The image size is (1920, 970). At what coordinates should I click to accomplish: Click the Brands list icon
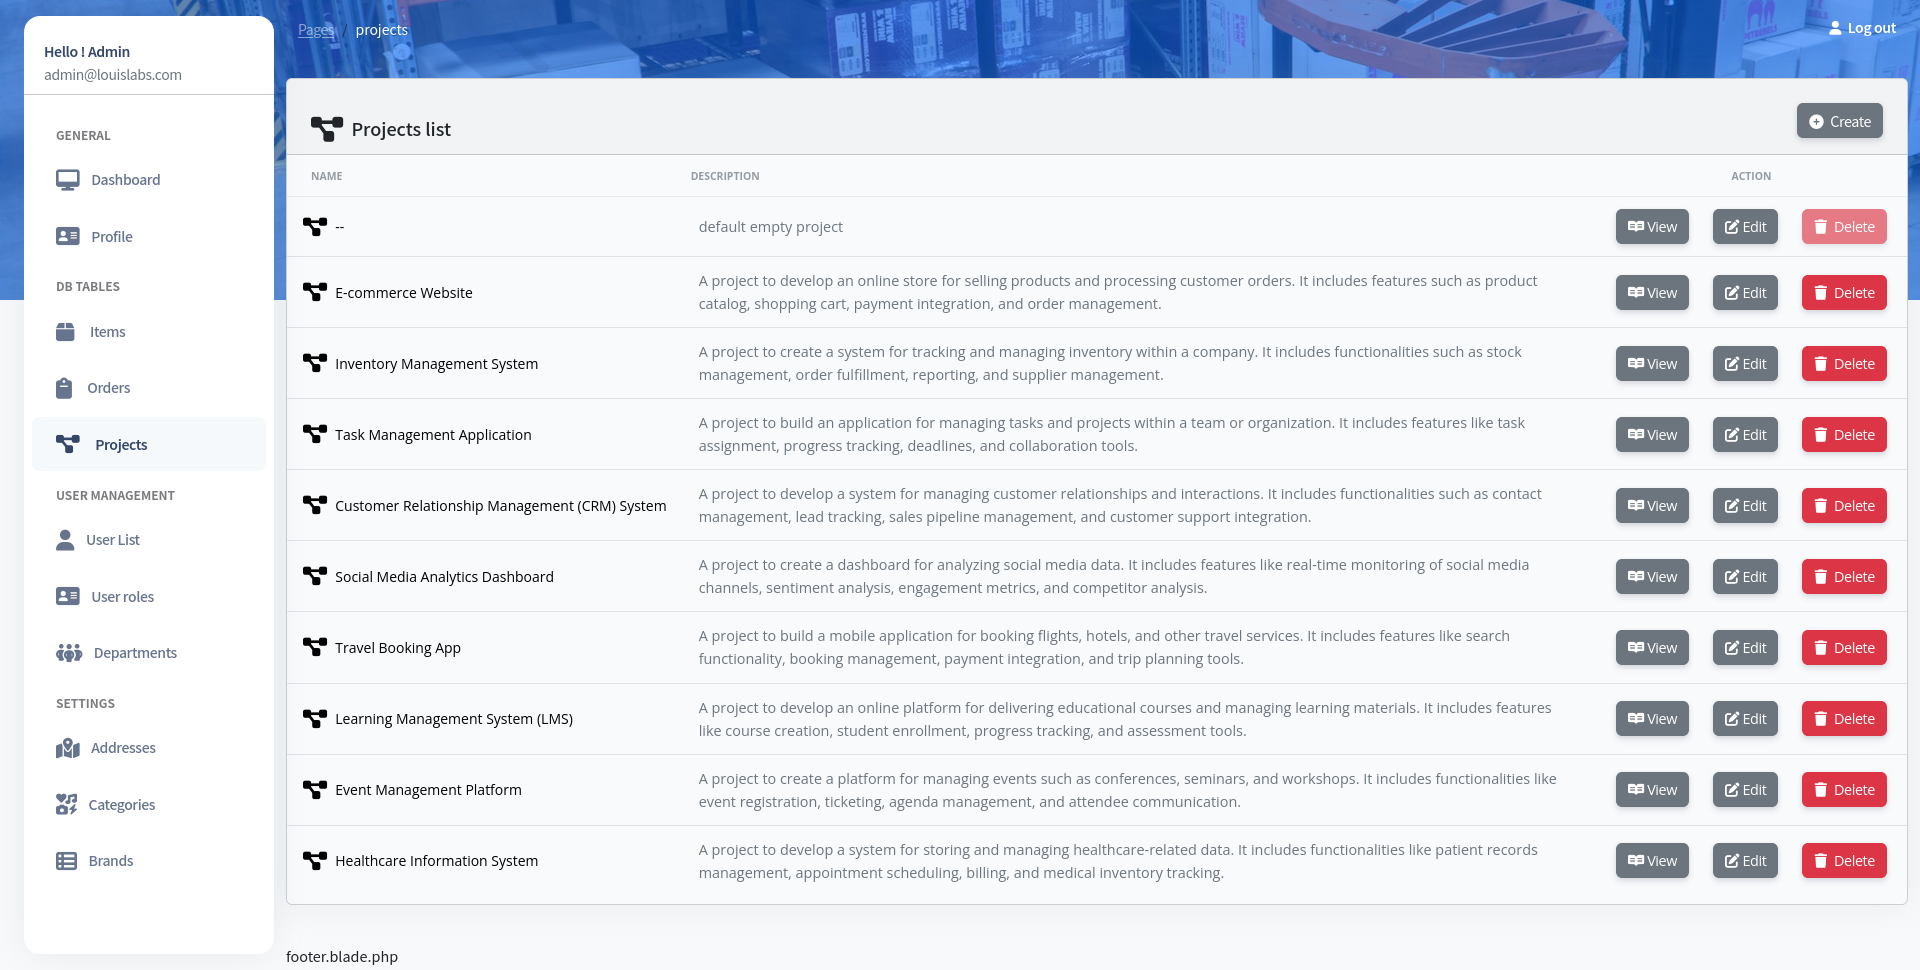[x=67, y=861]
